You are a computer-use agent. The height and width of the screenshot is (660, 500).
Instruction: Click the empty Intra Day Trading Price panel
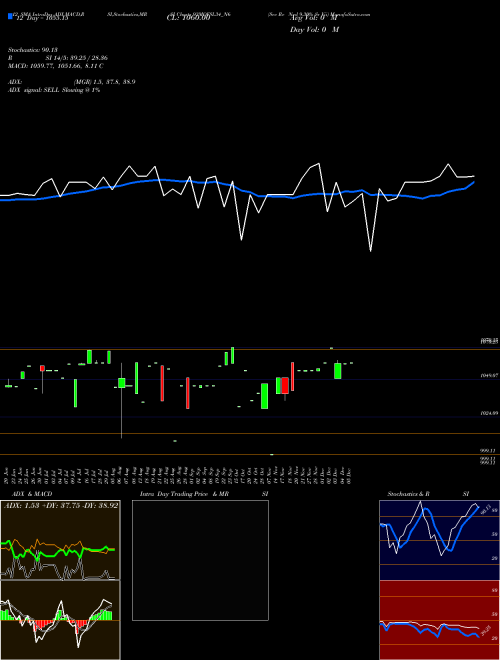(200, 560)
